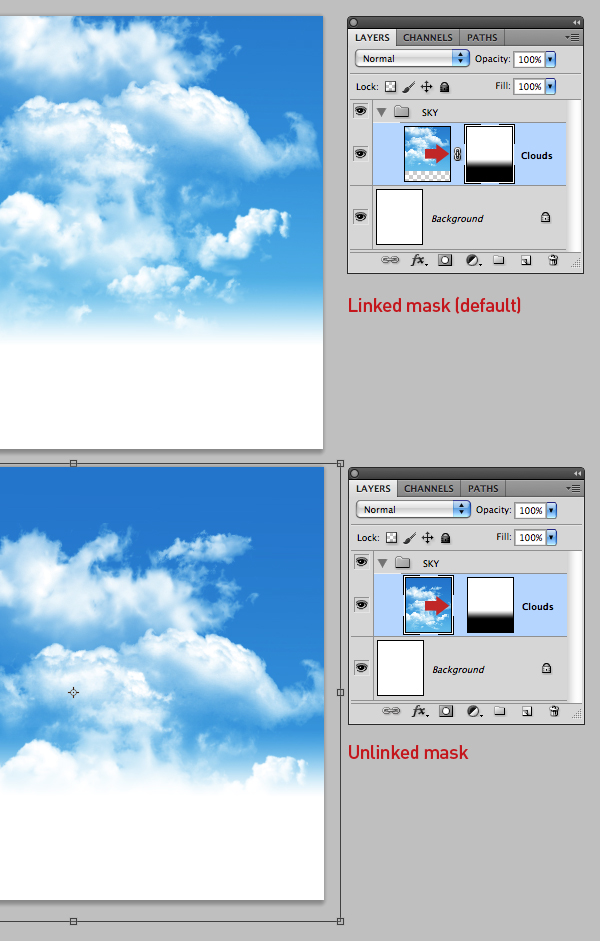Screen dimensions: 600x941
Task: Open fx layer styles in Unlinked mask panel
Action: [x=420, y=711]
